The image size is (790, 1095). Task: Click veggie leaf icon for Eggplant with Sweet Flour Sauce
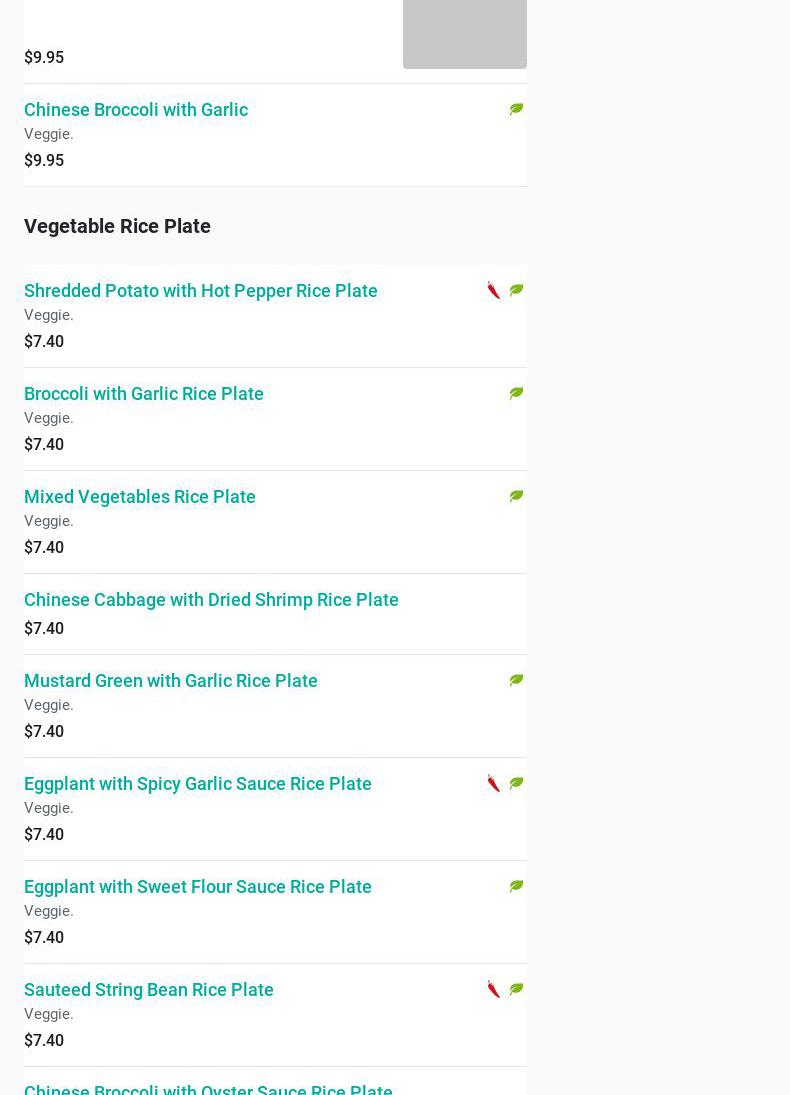pyautogui.click(x=516, y=886)
